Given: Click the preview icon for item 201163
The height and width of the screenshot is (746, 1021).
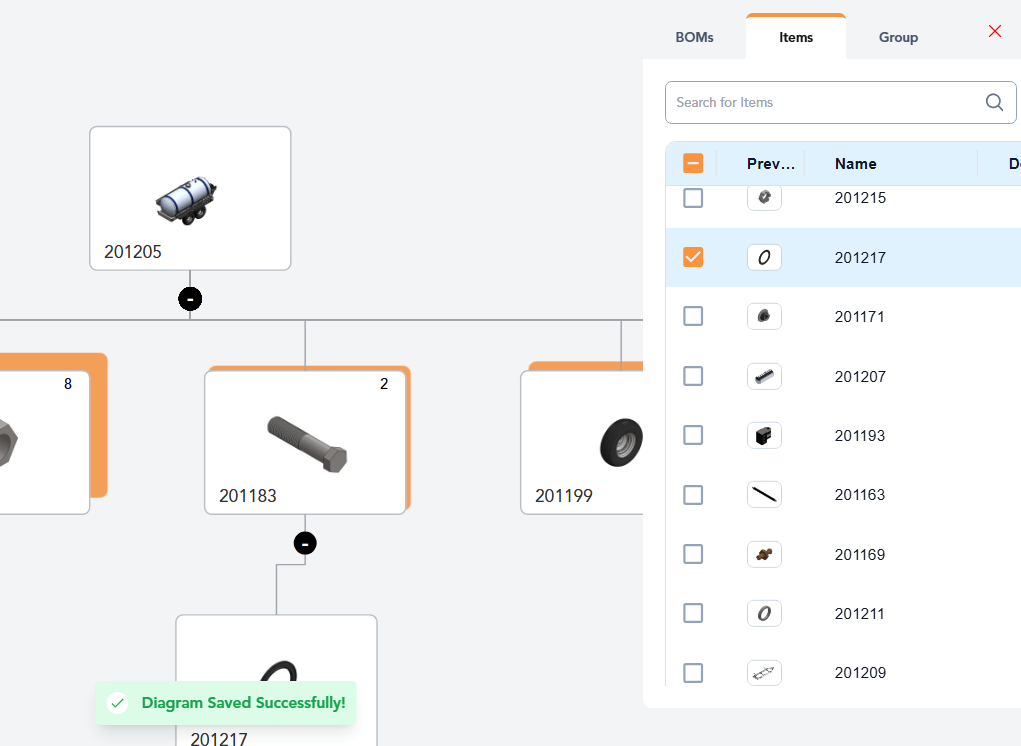Looking at the screenshot, I should 764,494.
